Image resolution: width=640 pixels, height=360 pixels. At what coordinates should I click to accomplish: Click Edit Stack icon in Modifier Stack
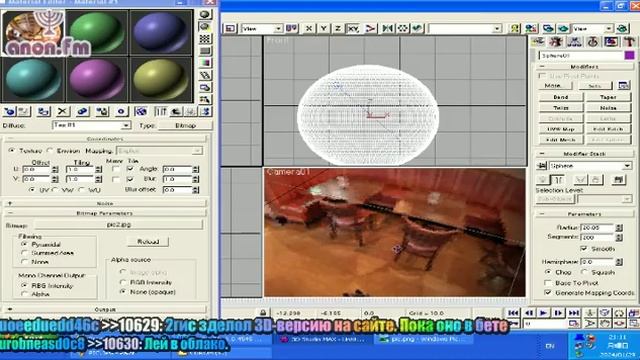point(619,180)
